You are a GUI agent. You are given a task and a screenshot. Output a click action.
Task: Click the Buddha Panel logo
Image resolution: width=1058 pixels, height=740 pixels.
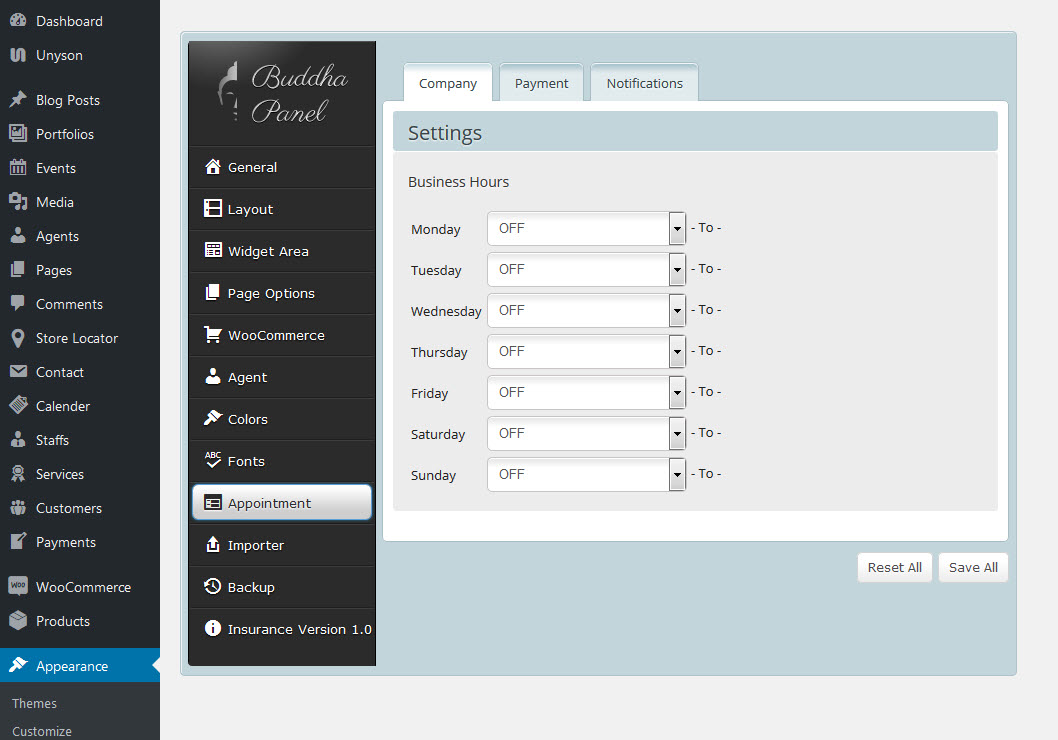282,93
